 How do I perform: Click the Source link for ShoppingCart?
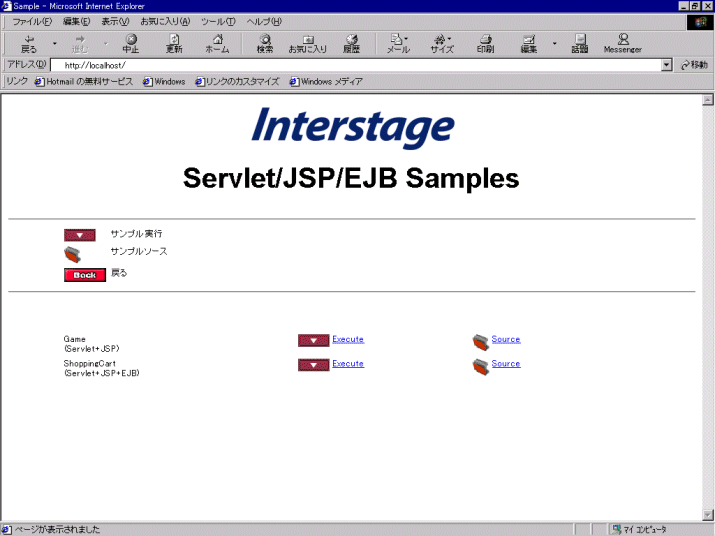coord(506,364)
